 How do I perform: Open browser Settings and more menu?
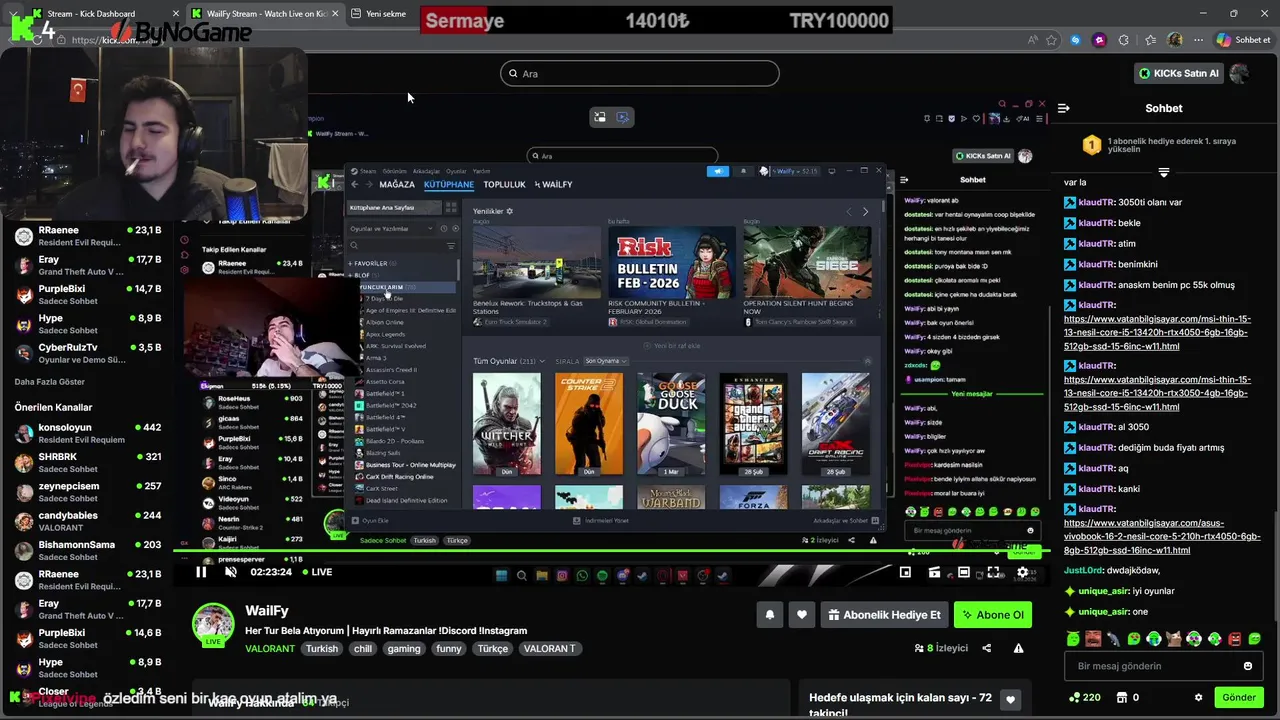coord(1197,40)
